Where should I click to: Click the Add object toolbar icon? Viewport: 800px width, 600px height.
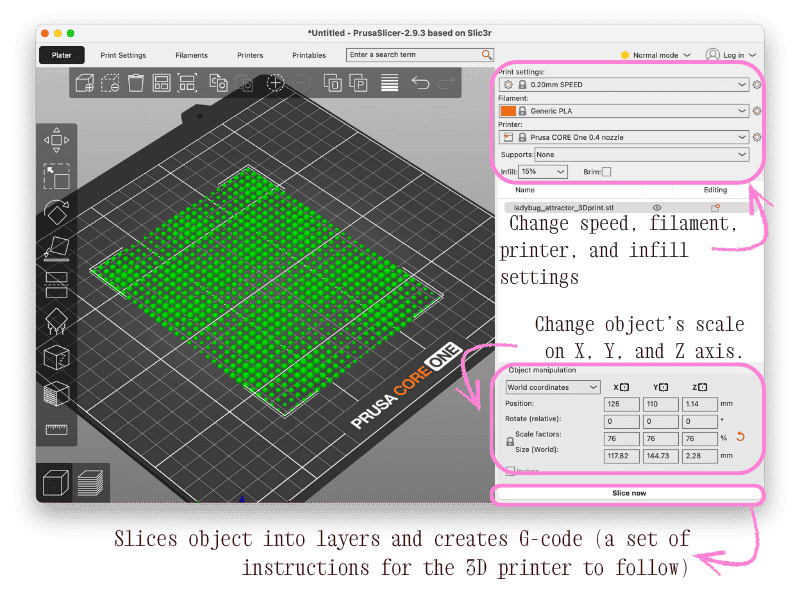pos(85,84)
